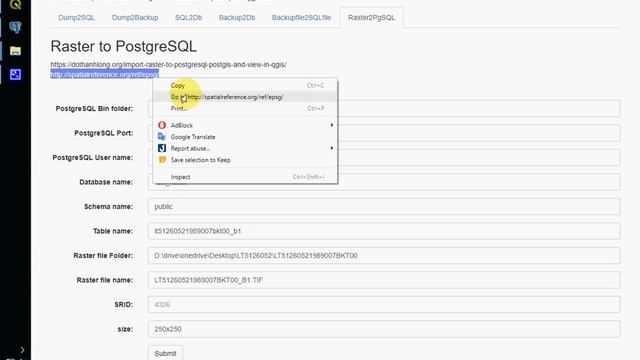This screenshot has height=360, width=640.
Task: Open the yellow folder icon in the sidebar
Action: [x=15, y=51]
